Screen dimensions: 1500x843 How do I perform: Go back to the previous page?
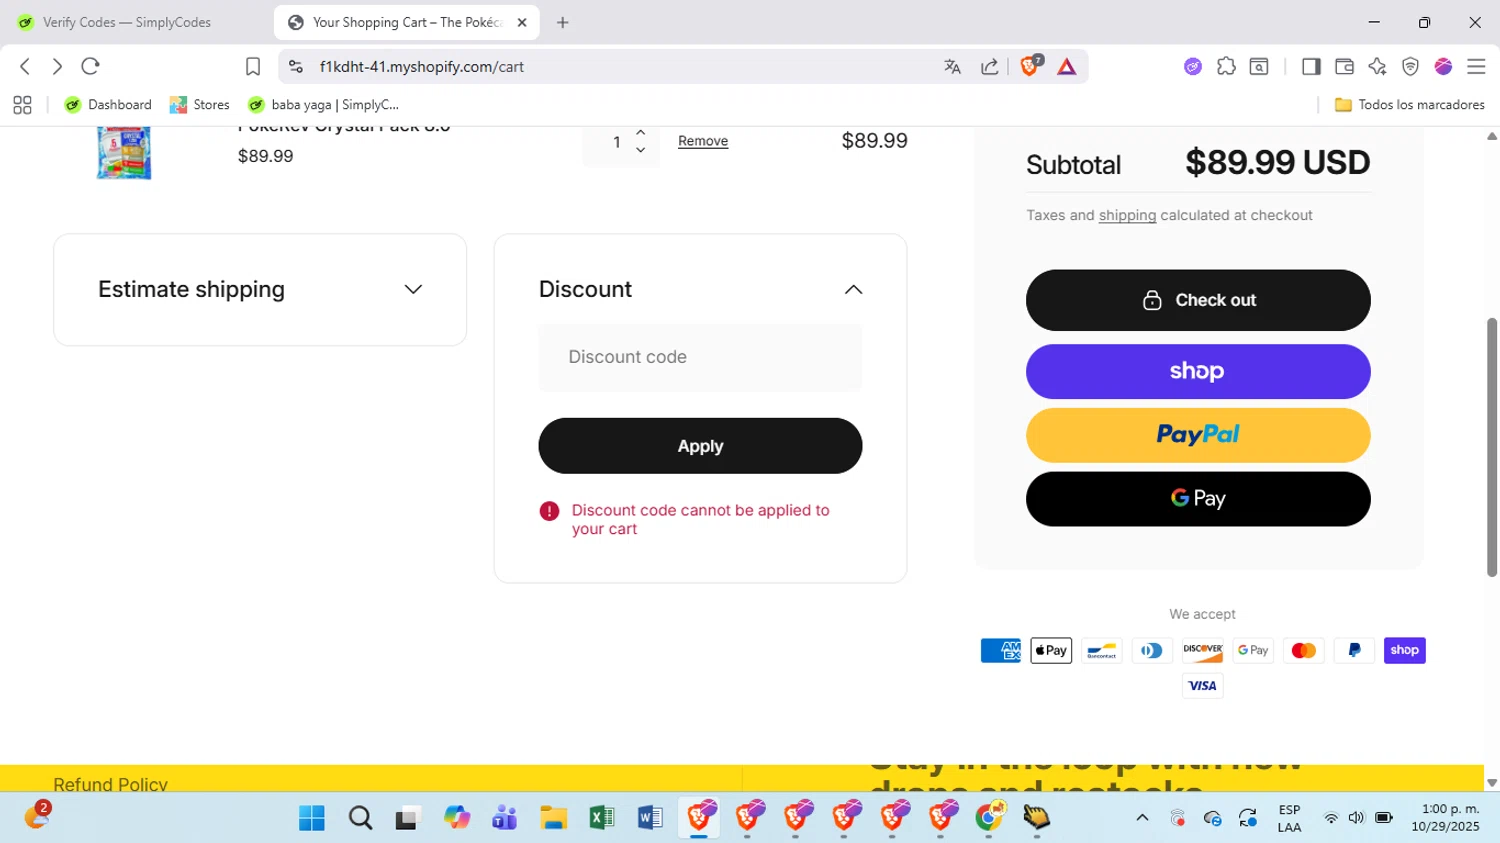(x=25, y=67)
